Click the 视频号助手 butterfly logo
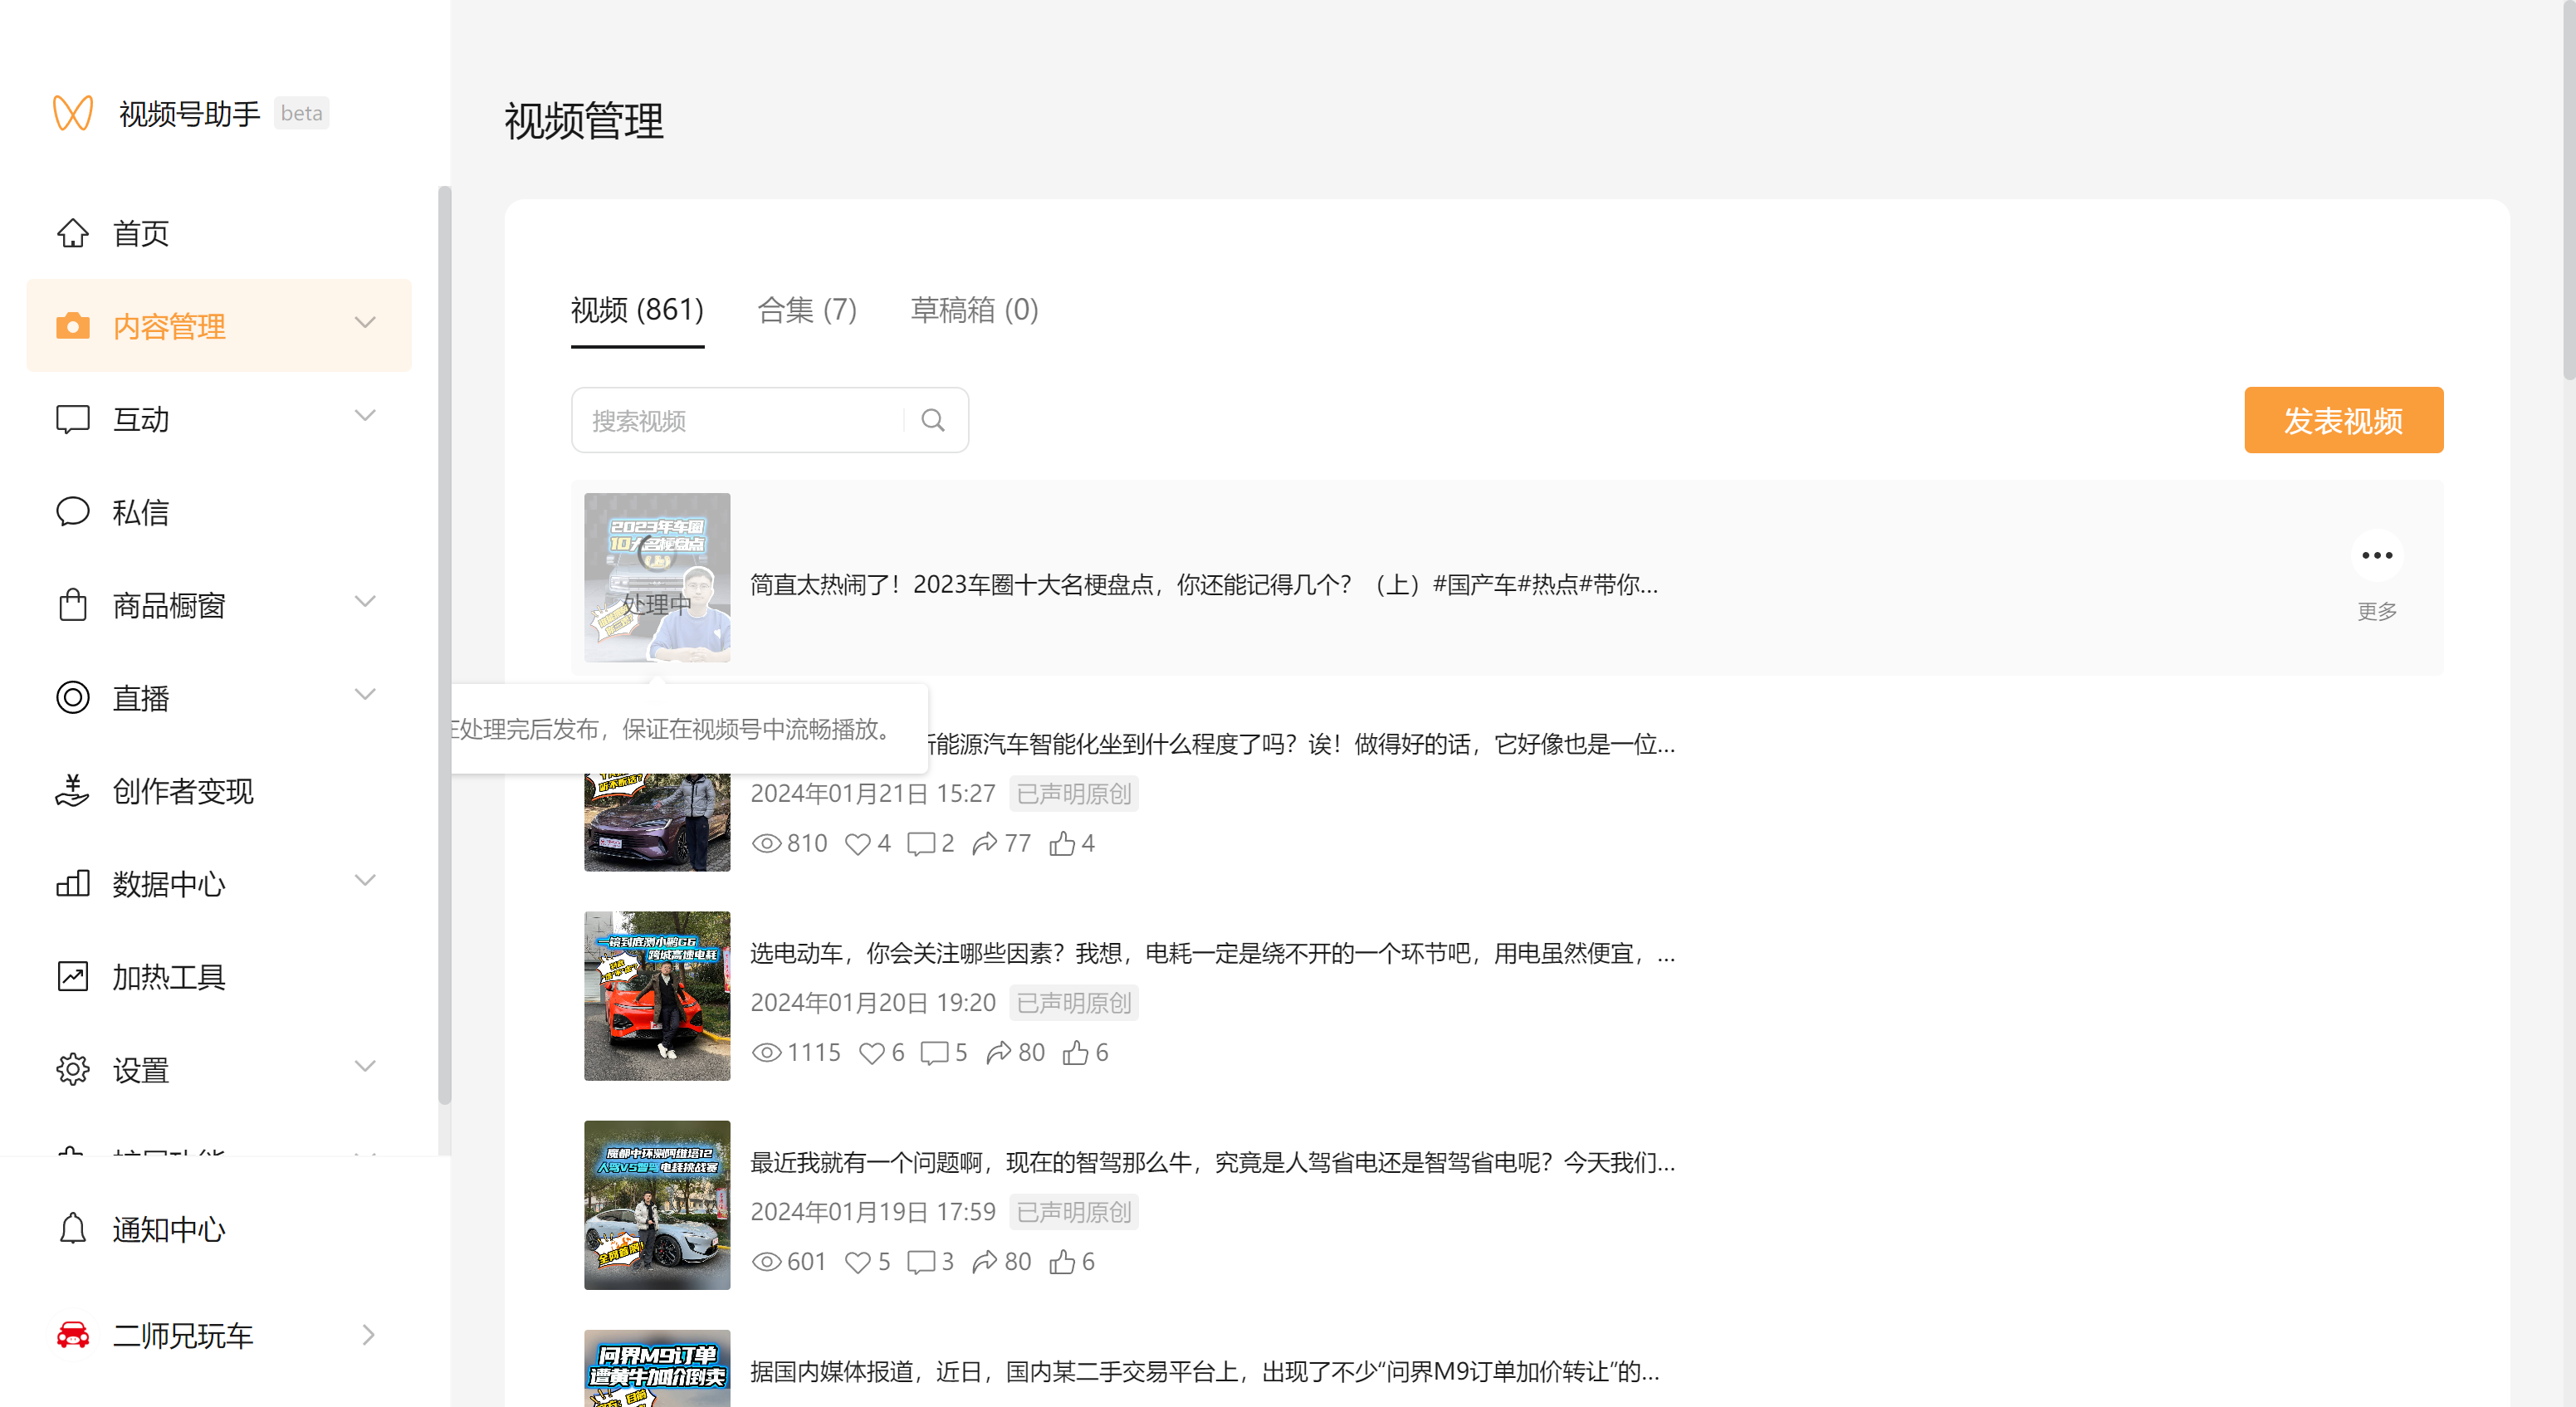The image size is (2576, 1407). (72, 113)
